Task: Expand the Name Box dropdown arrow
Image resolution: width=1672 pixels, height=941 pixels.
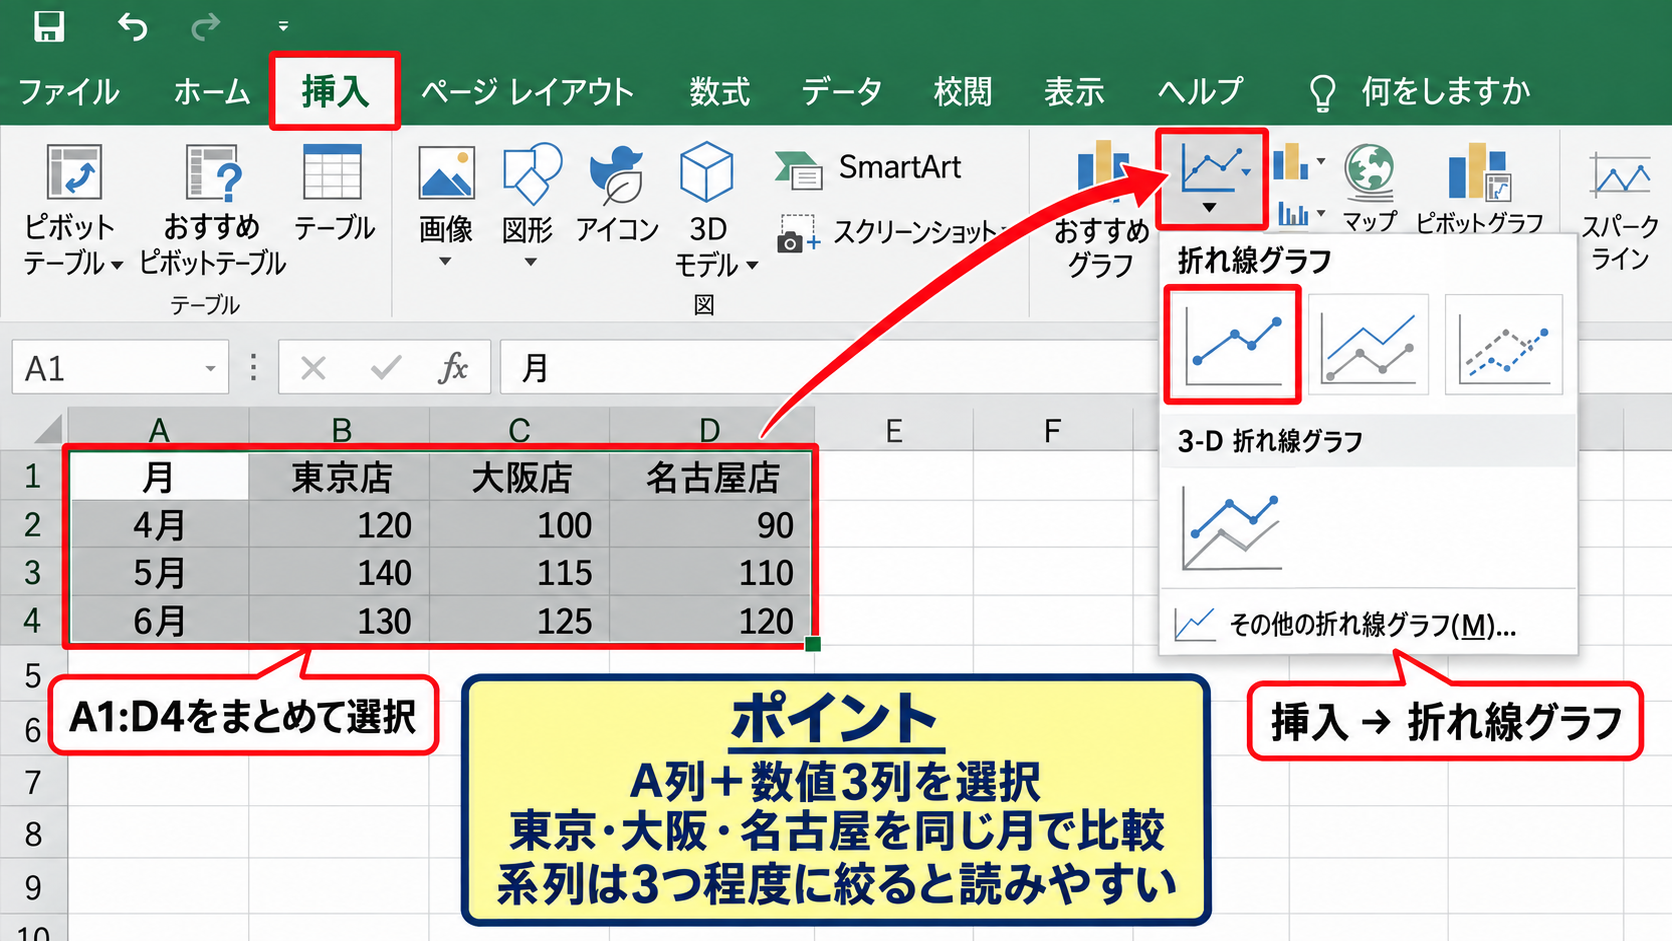Action: point(210,368)
